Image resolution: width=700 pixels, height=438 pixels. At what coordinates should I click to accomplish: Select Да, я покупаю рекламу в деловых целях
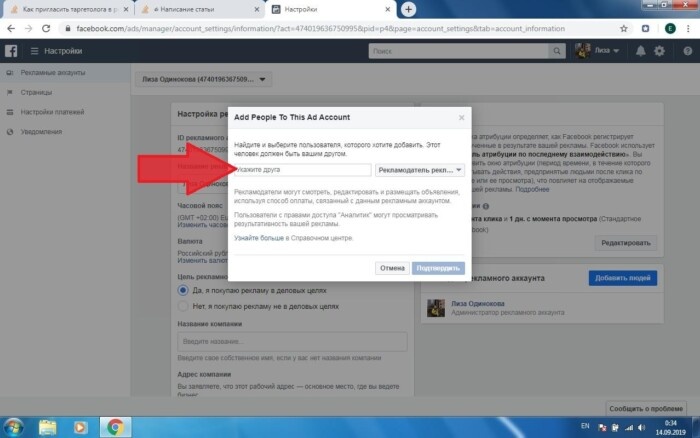pos(183,290)
